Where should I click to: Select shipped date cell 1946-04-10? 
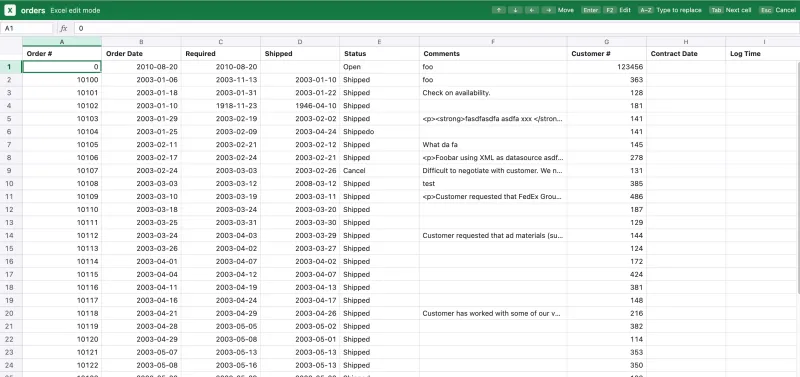pyautogui.click(x=300, y=106)
